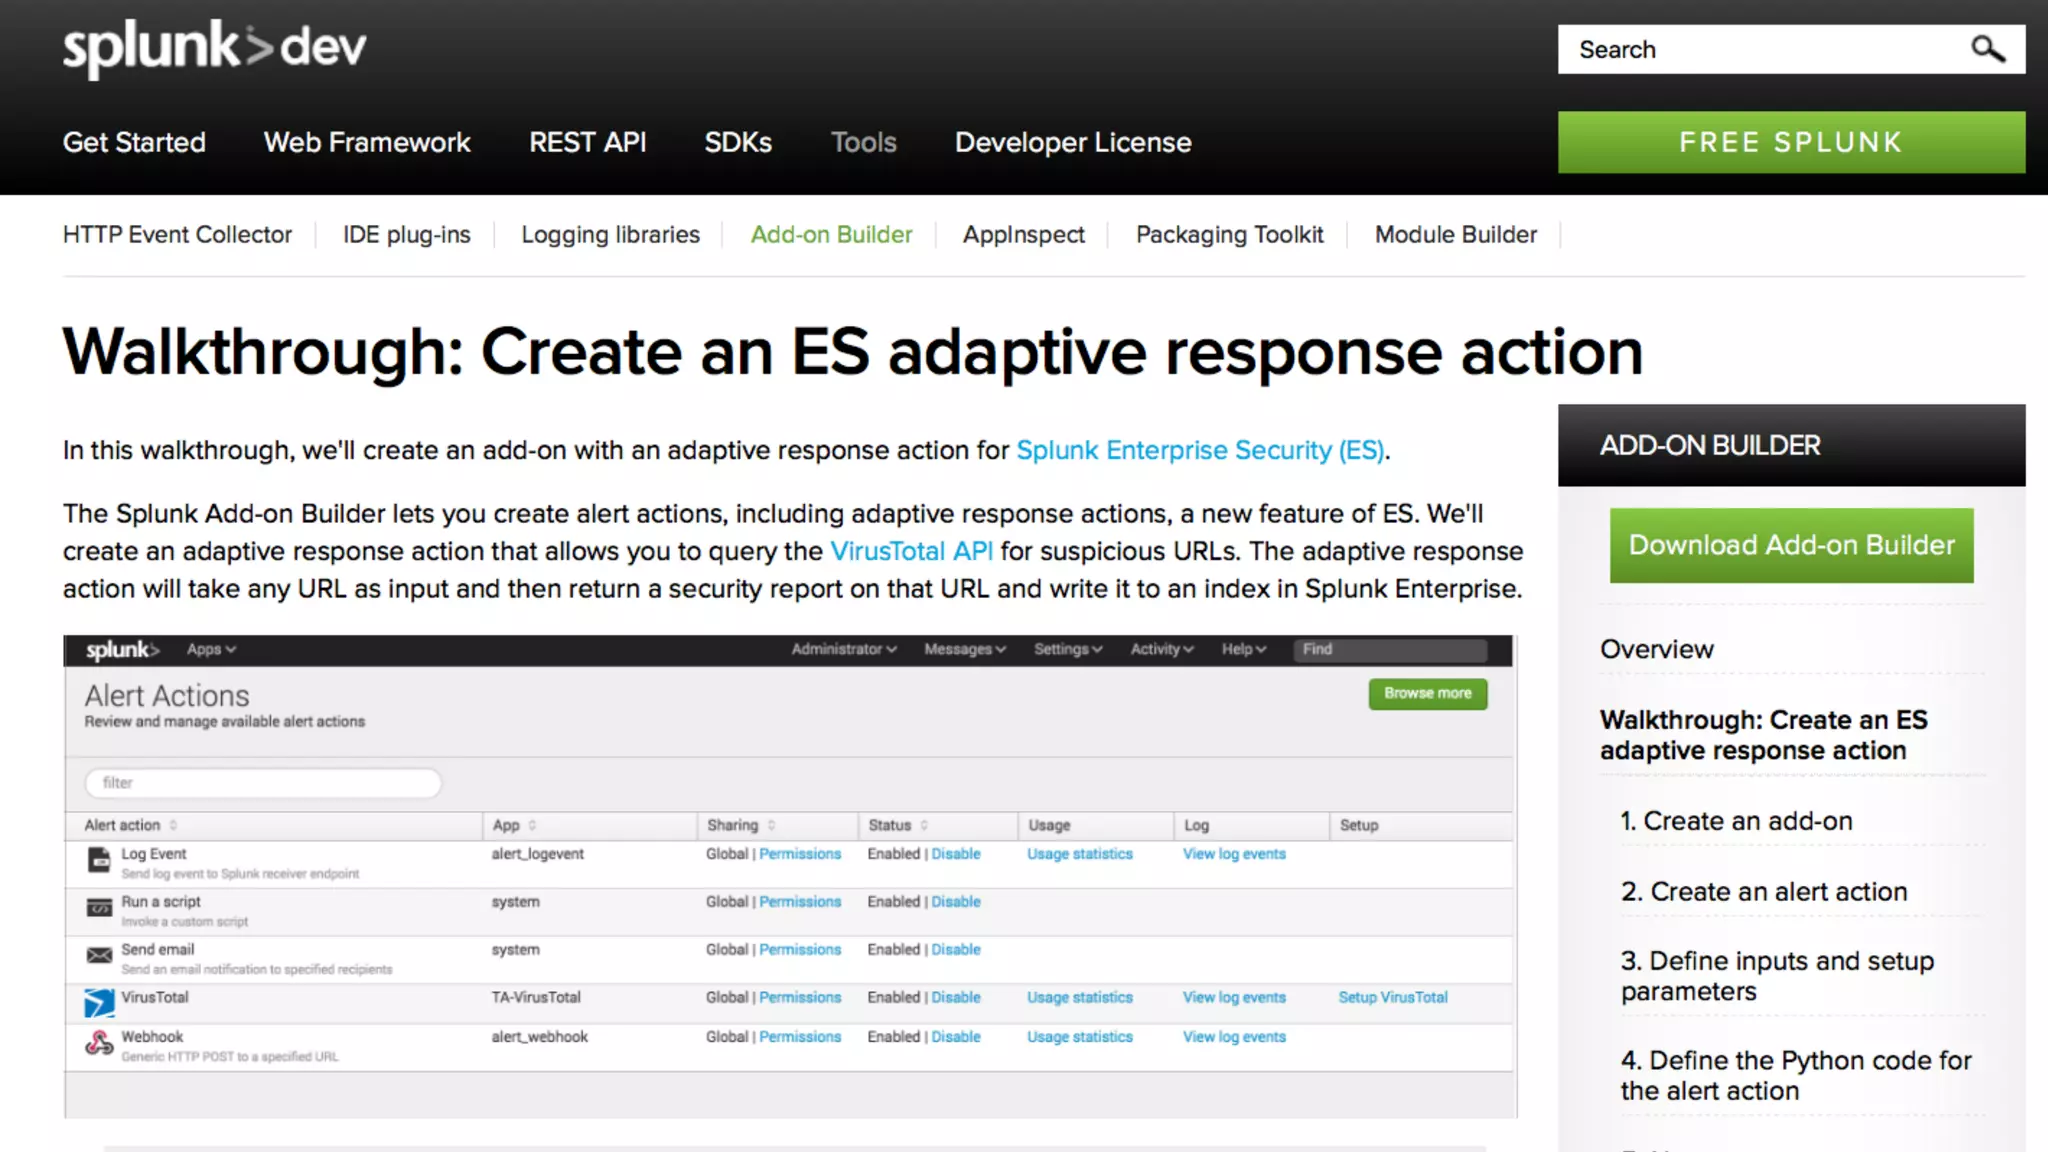2048x1152 pixels.
Task: Click the Log Event alert action icon
Action: click(x=99, y=860)
